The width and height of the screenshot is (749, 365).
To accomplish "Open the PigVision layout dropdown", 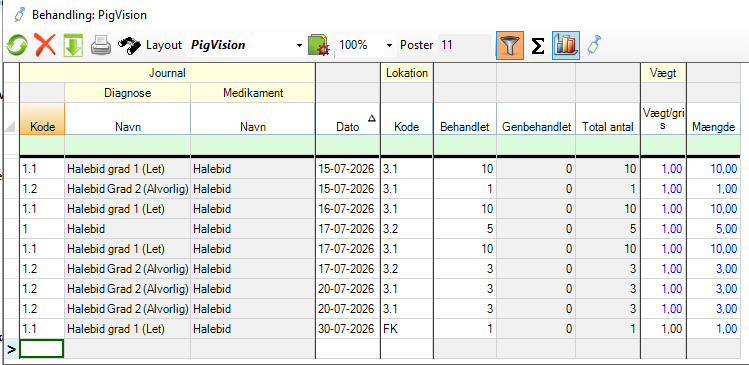I will [x=299, y=46].
